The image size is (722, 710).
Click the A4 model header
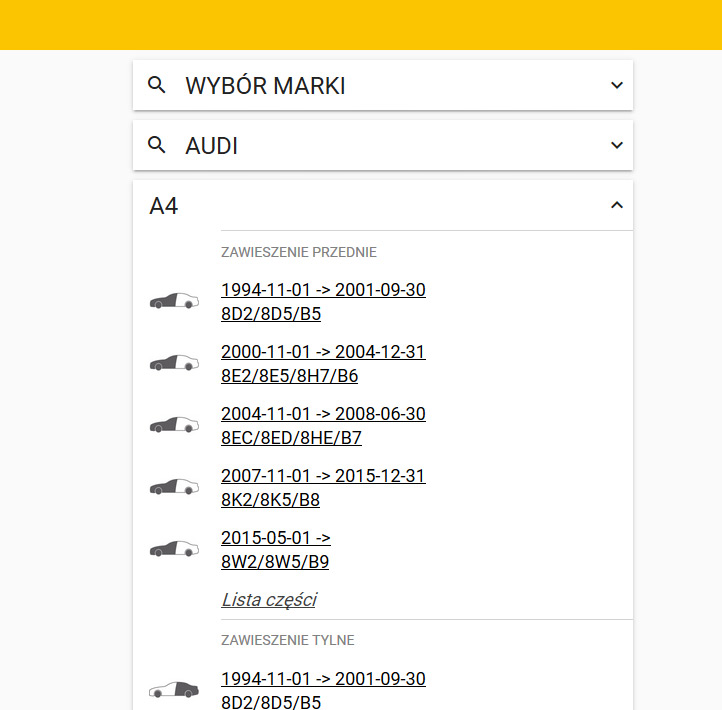[x=164, y=206]
